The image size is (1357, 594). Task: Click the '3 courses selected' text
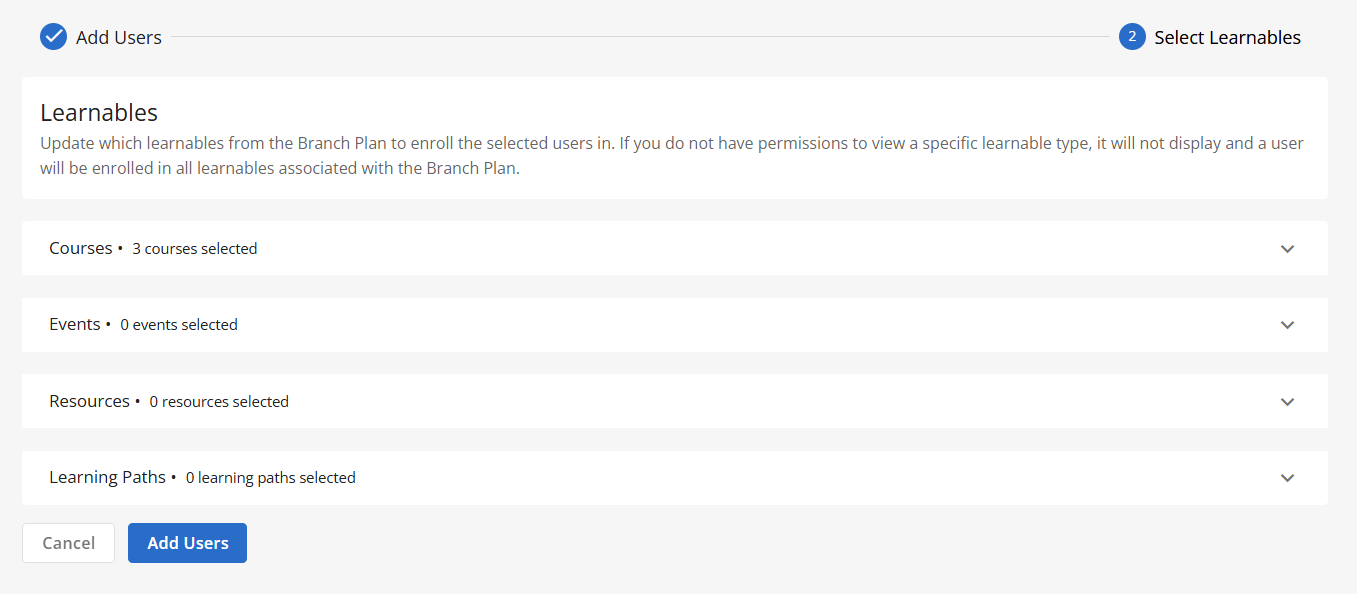click(x=195, y=249)
